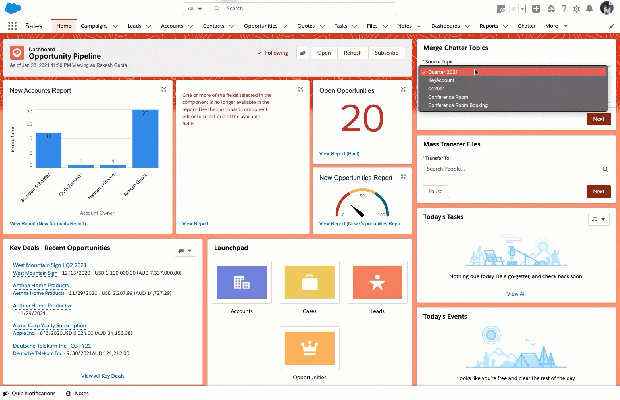Expand the New Accounts Report chart
Viewport: 620px width, 400px height.
(x=164, y=89)
